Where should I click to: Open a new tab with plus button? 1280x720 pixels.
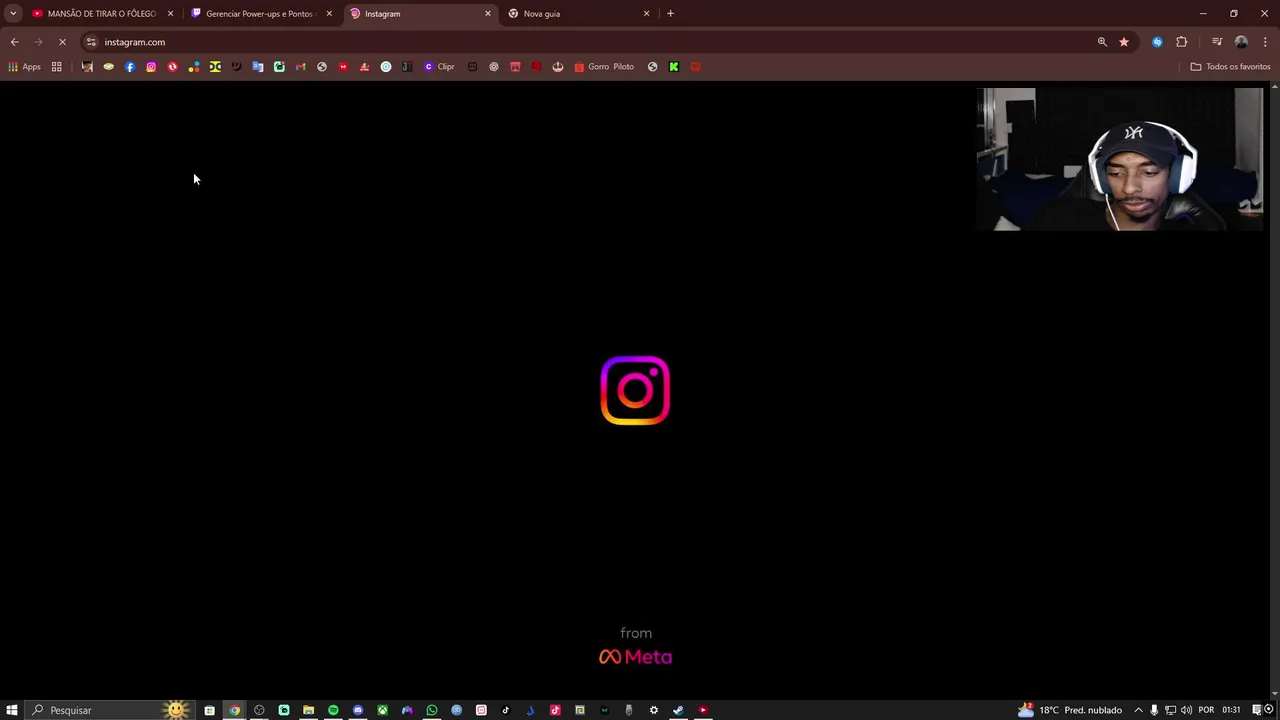pos(670,14)
